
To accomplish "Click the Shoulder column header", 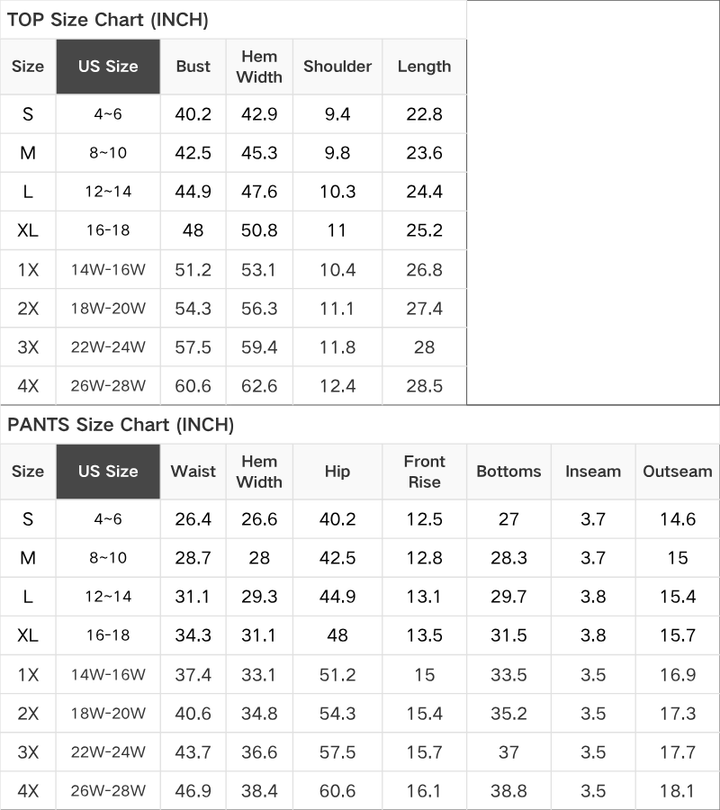I will pyautogui.click(x=337, y=67).
